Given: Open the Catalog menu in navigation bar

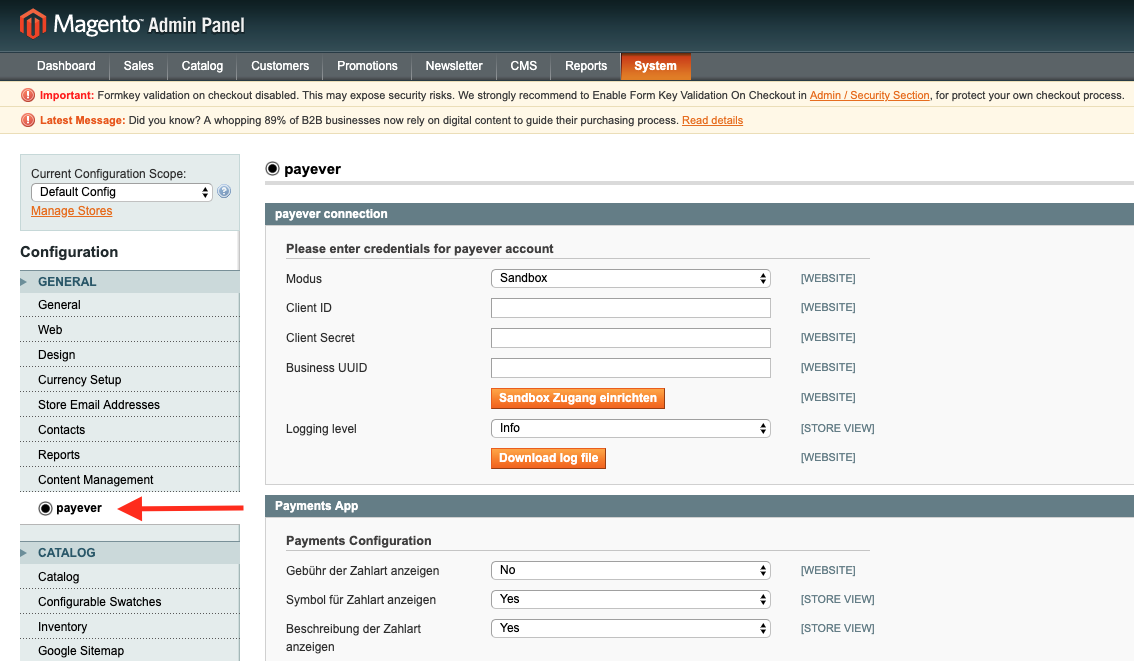Looking at the screenshot, I should 202,66.
